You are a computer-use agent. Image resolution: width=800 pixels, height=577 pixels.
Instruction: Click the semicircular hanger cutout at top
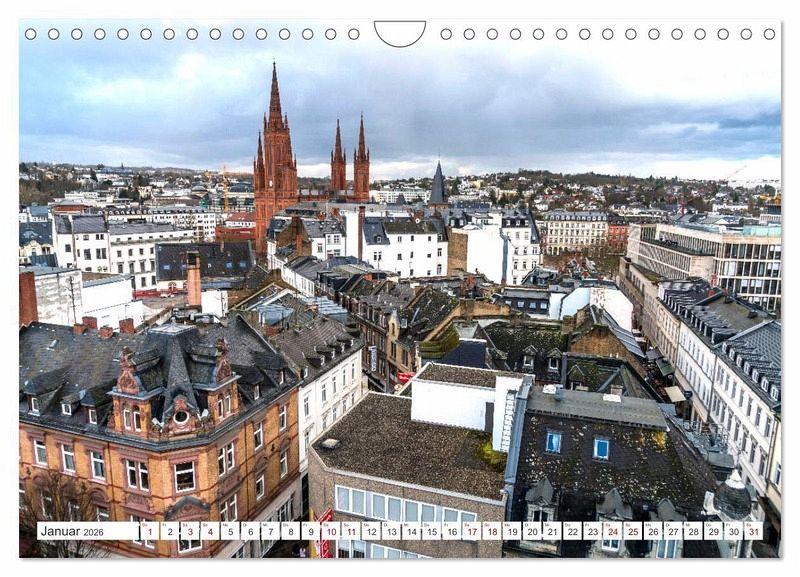pyautogui.click(x=399, y=32)
